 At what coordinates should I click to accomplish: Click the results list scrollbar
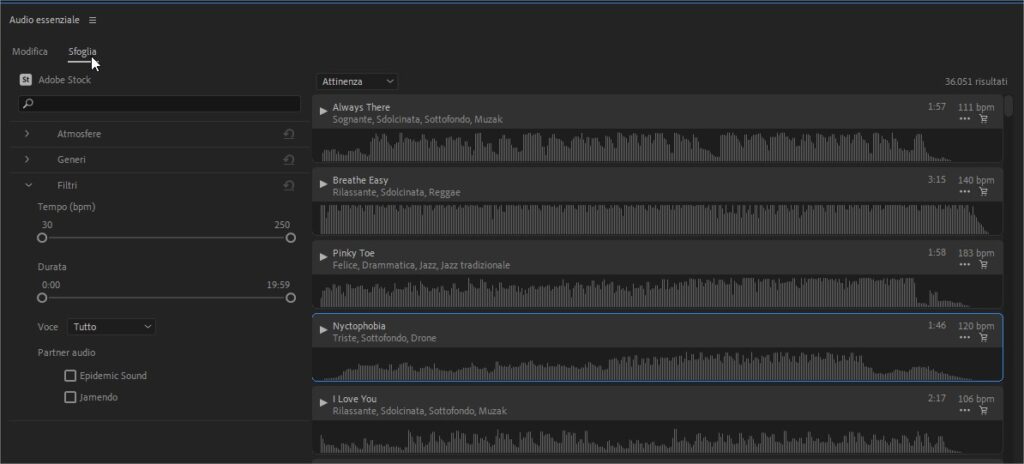pos(1009,105)
